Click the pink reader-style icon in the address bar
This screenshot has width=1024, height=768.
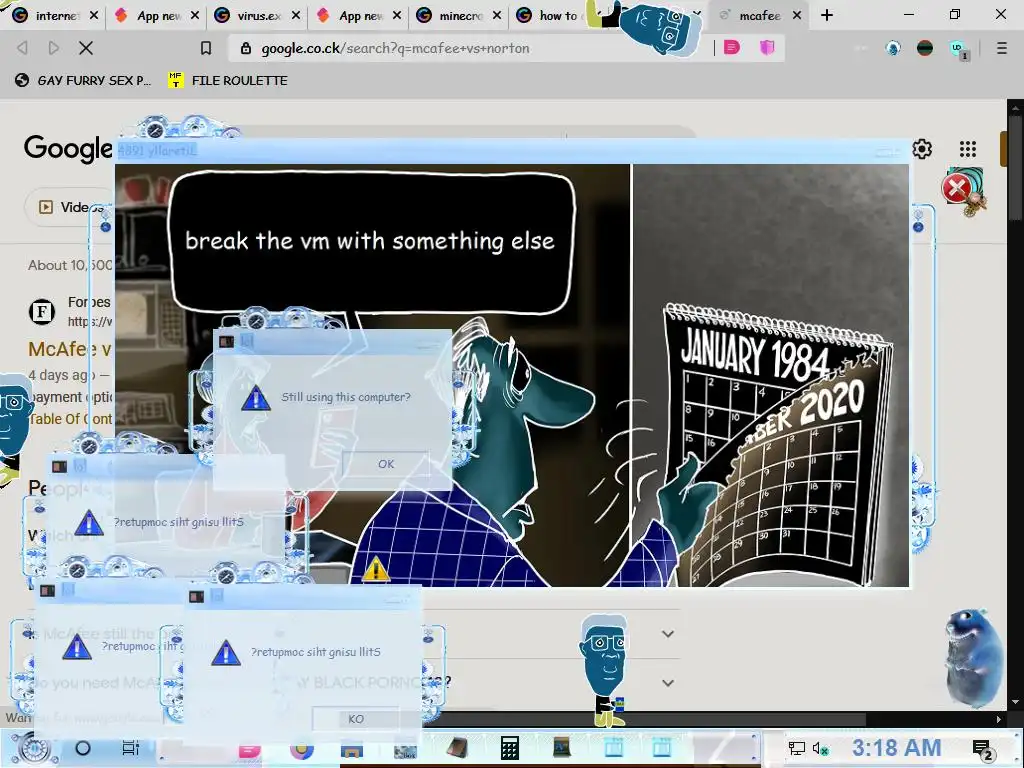tap(731, 47)
